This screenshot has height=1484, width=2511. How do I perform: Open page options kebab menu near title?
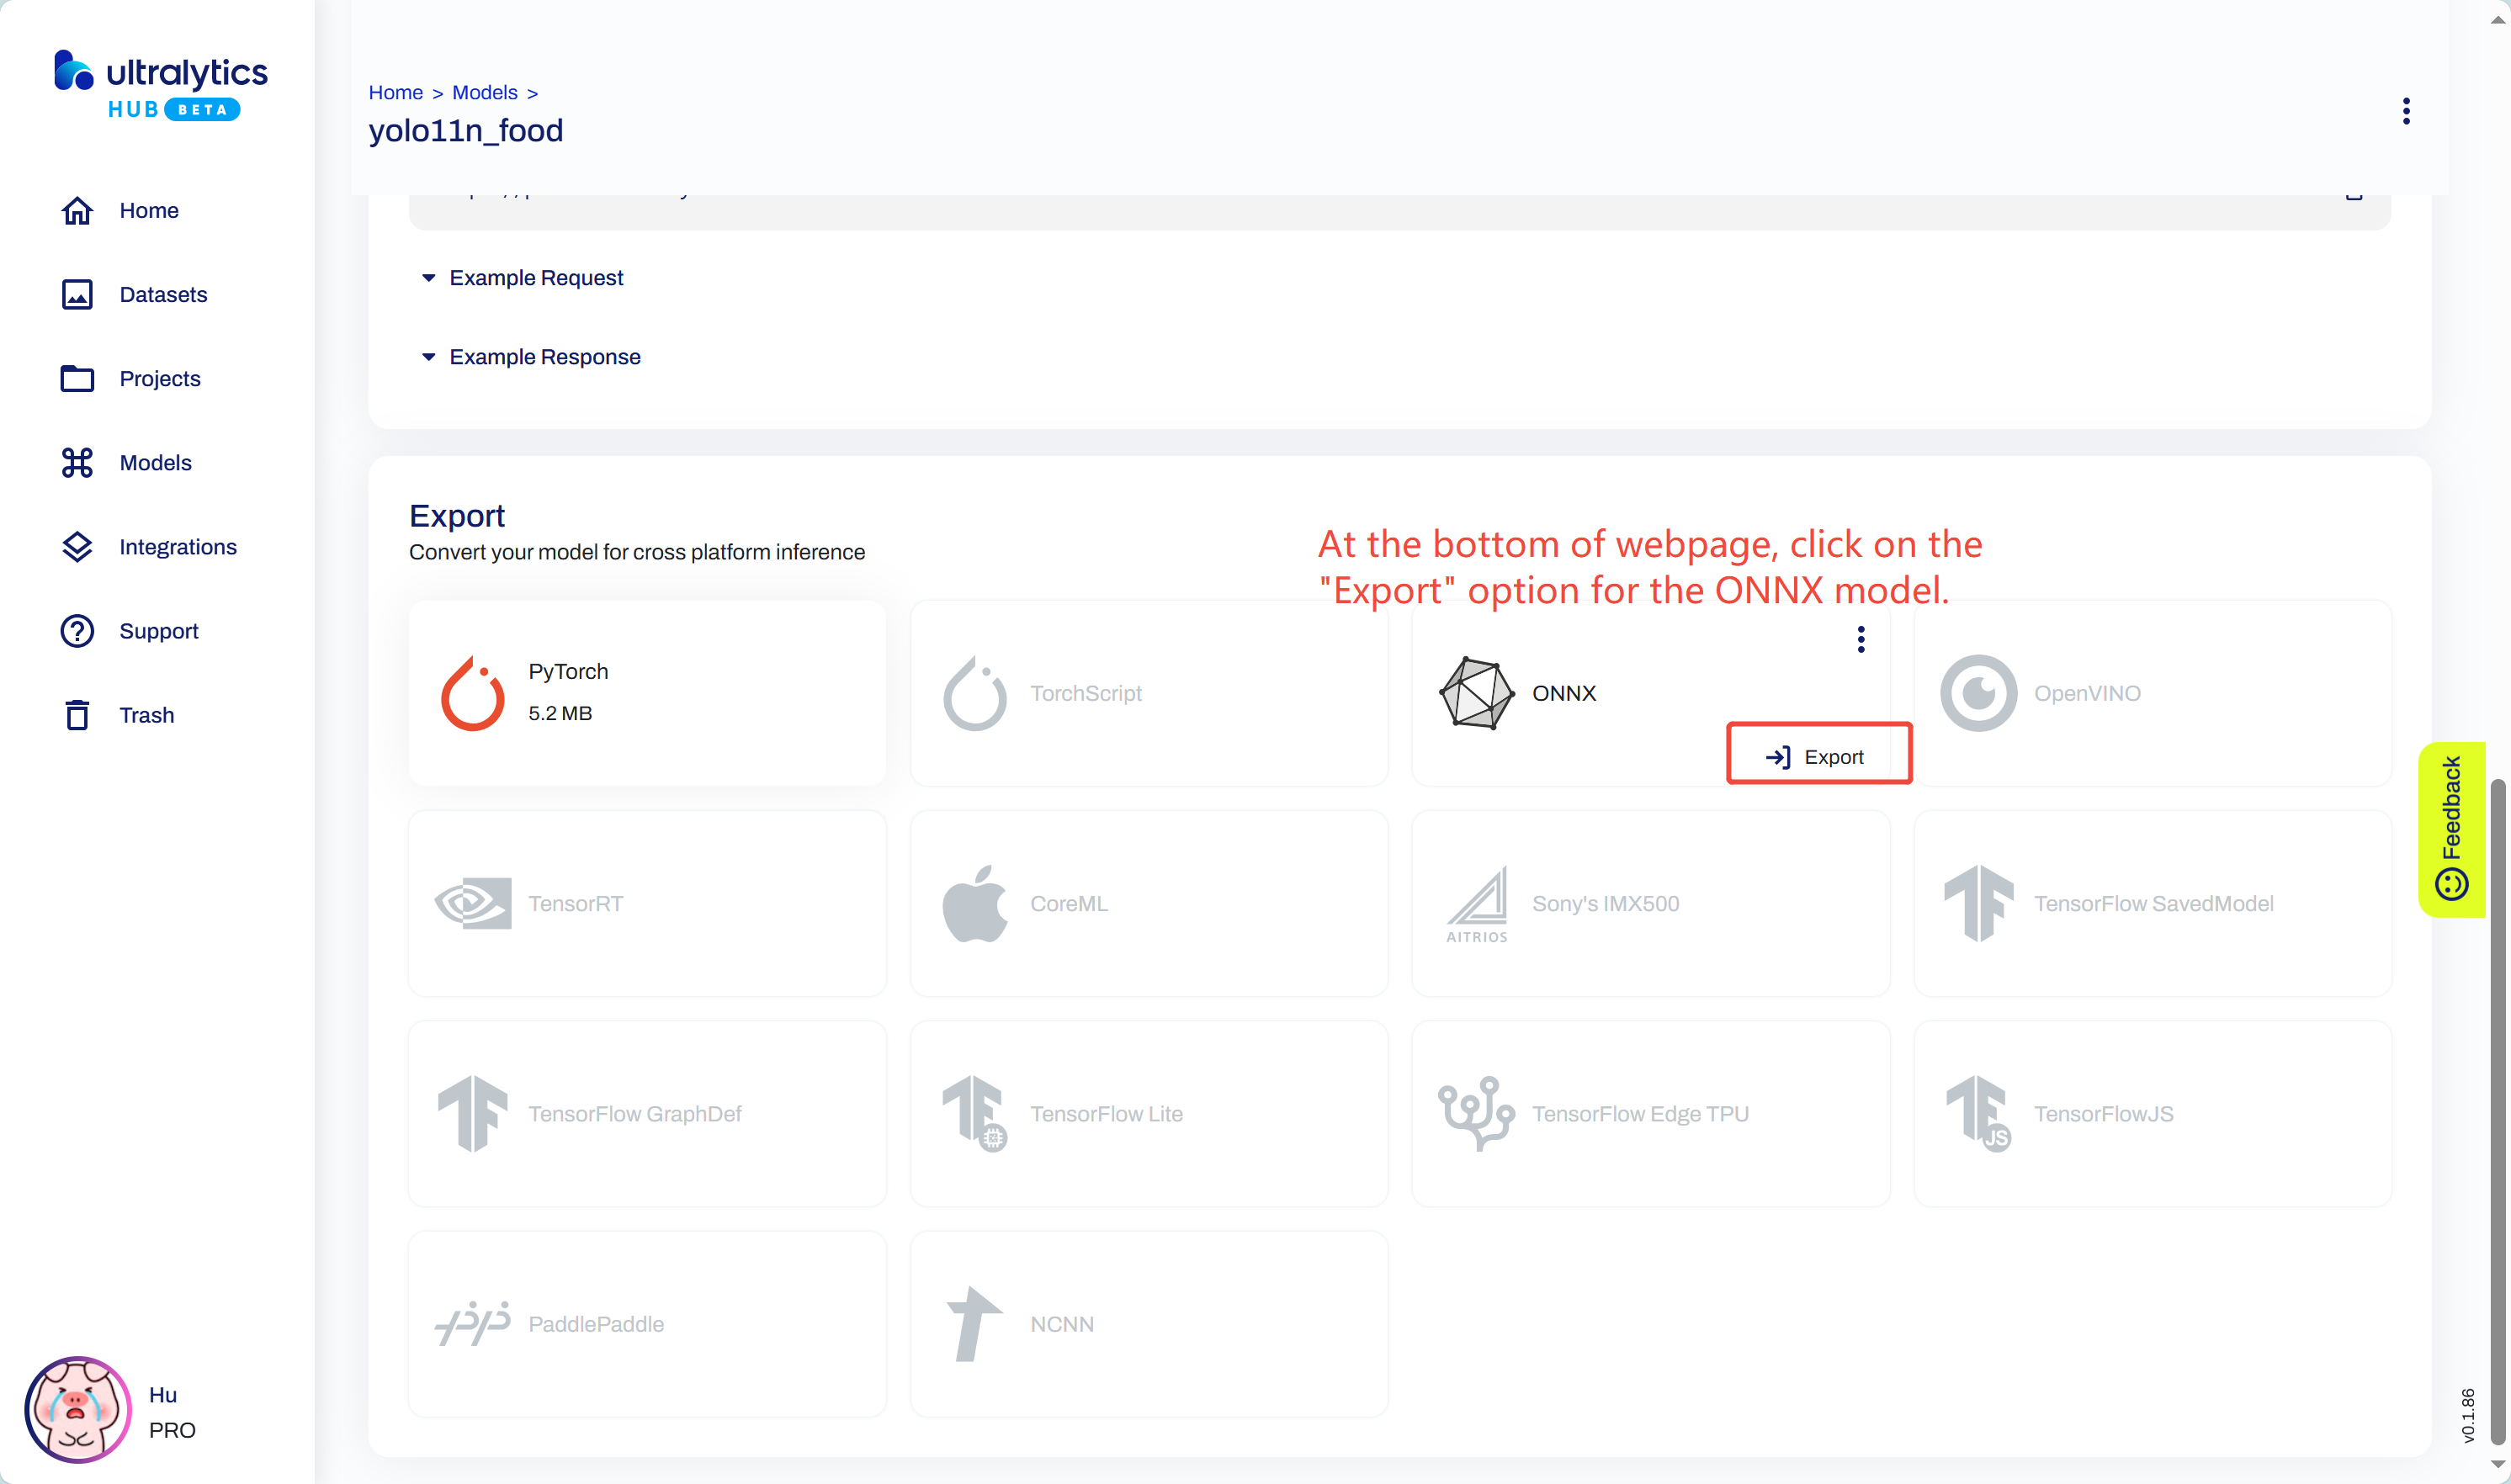click(2405, 111)
